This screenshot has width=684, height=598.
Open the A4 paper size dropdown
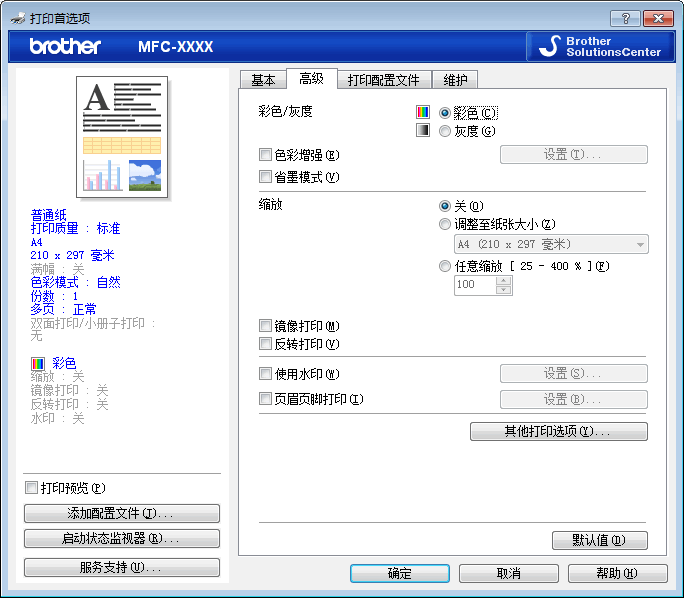tap(551, 244)
